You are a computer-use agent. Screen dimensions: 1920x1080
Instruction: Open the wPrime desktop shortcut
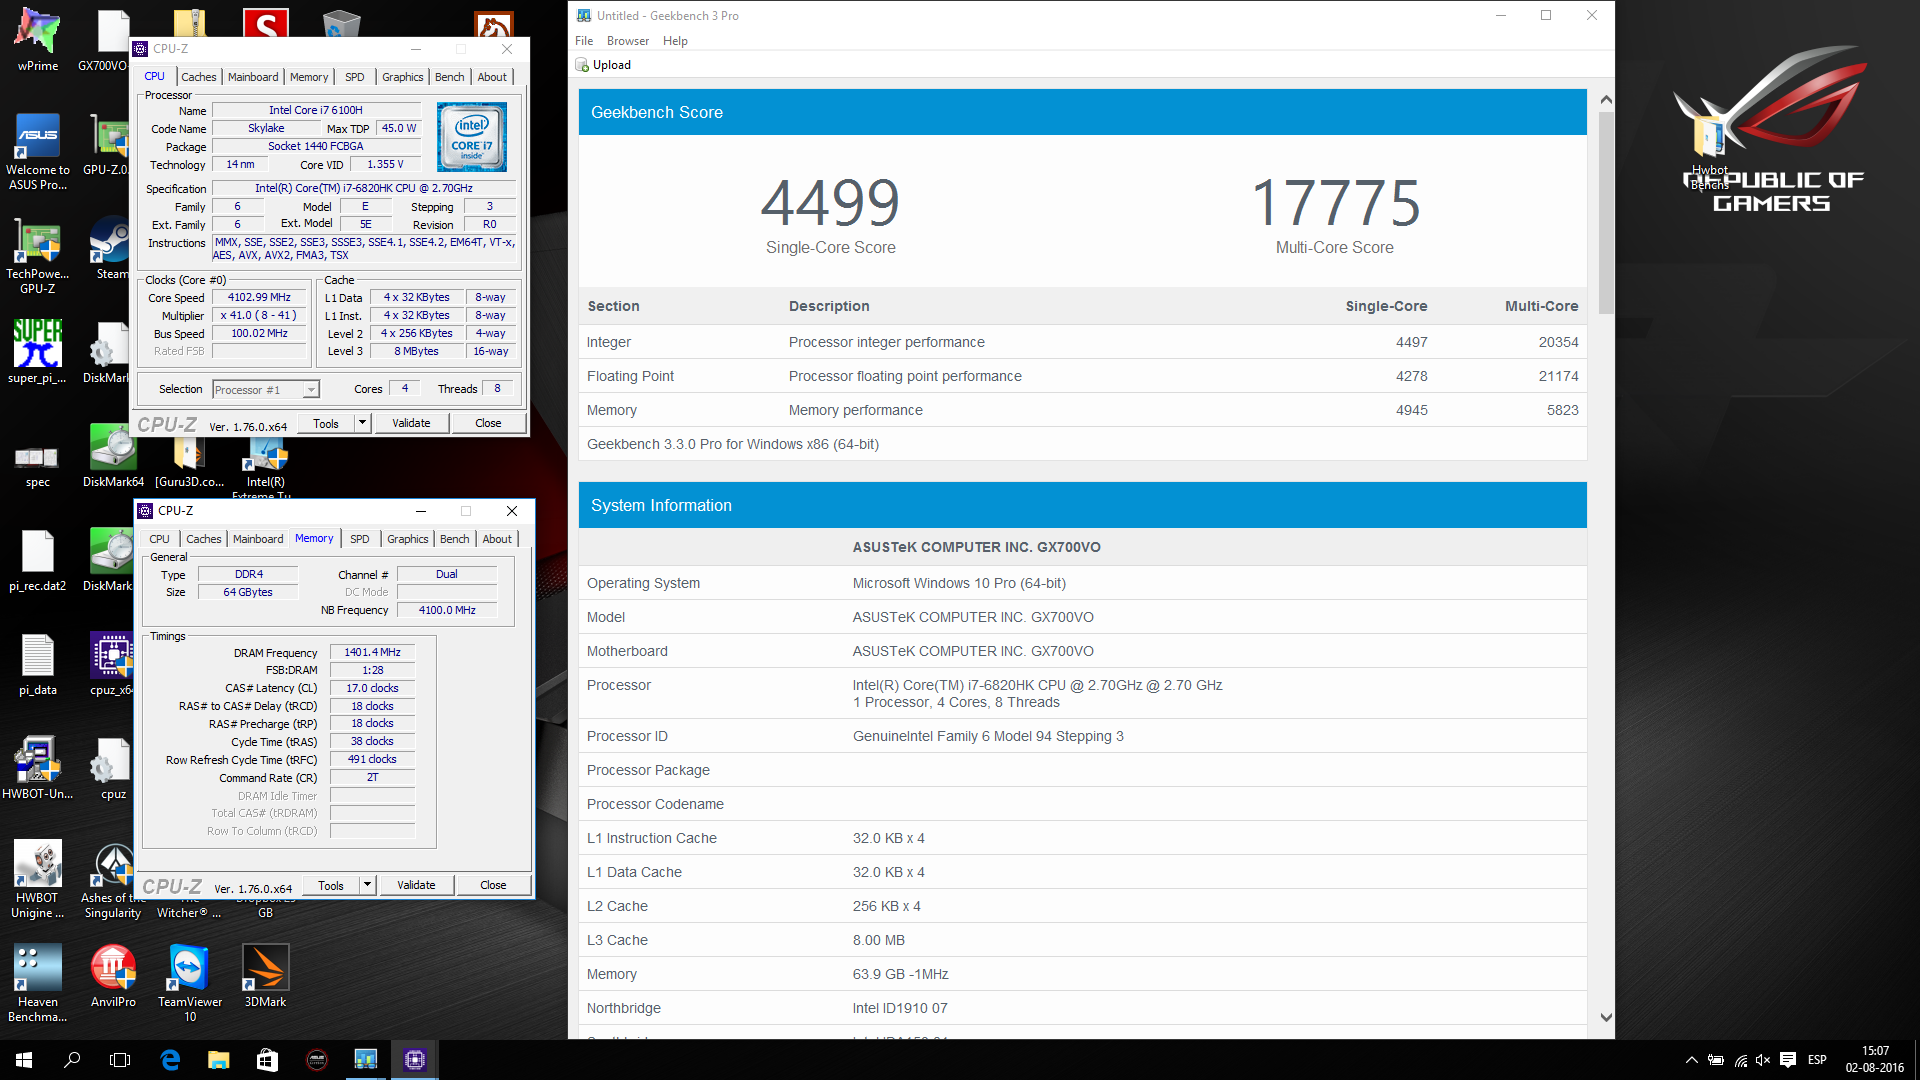point(37,40)
